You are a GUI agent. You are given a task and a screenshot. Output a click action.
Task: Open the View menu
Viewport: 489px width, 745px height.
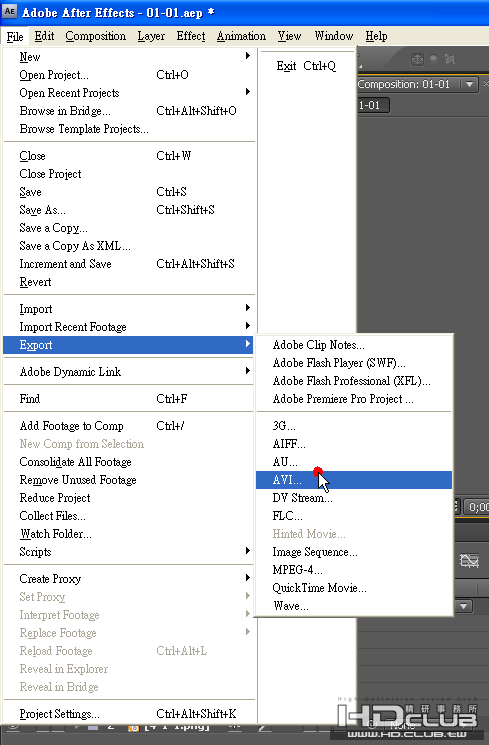289,36
